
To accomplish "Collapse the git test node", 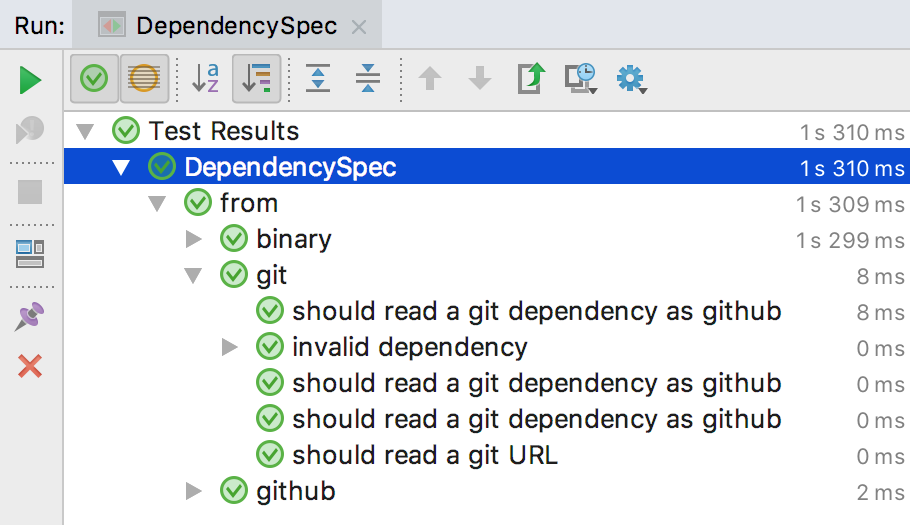I will pos(194,275).
